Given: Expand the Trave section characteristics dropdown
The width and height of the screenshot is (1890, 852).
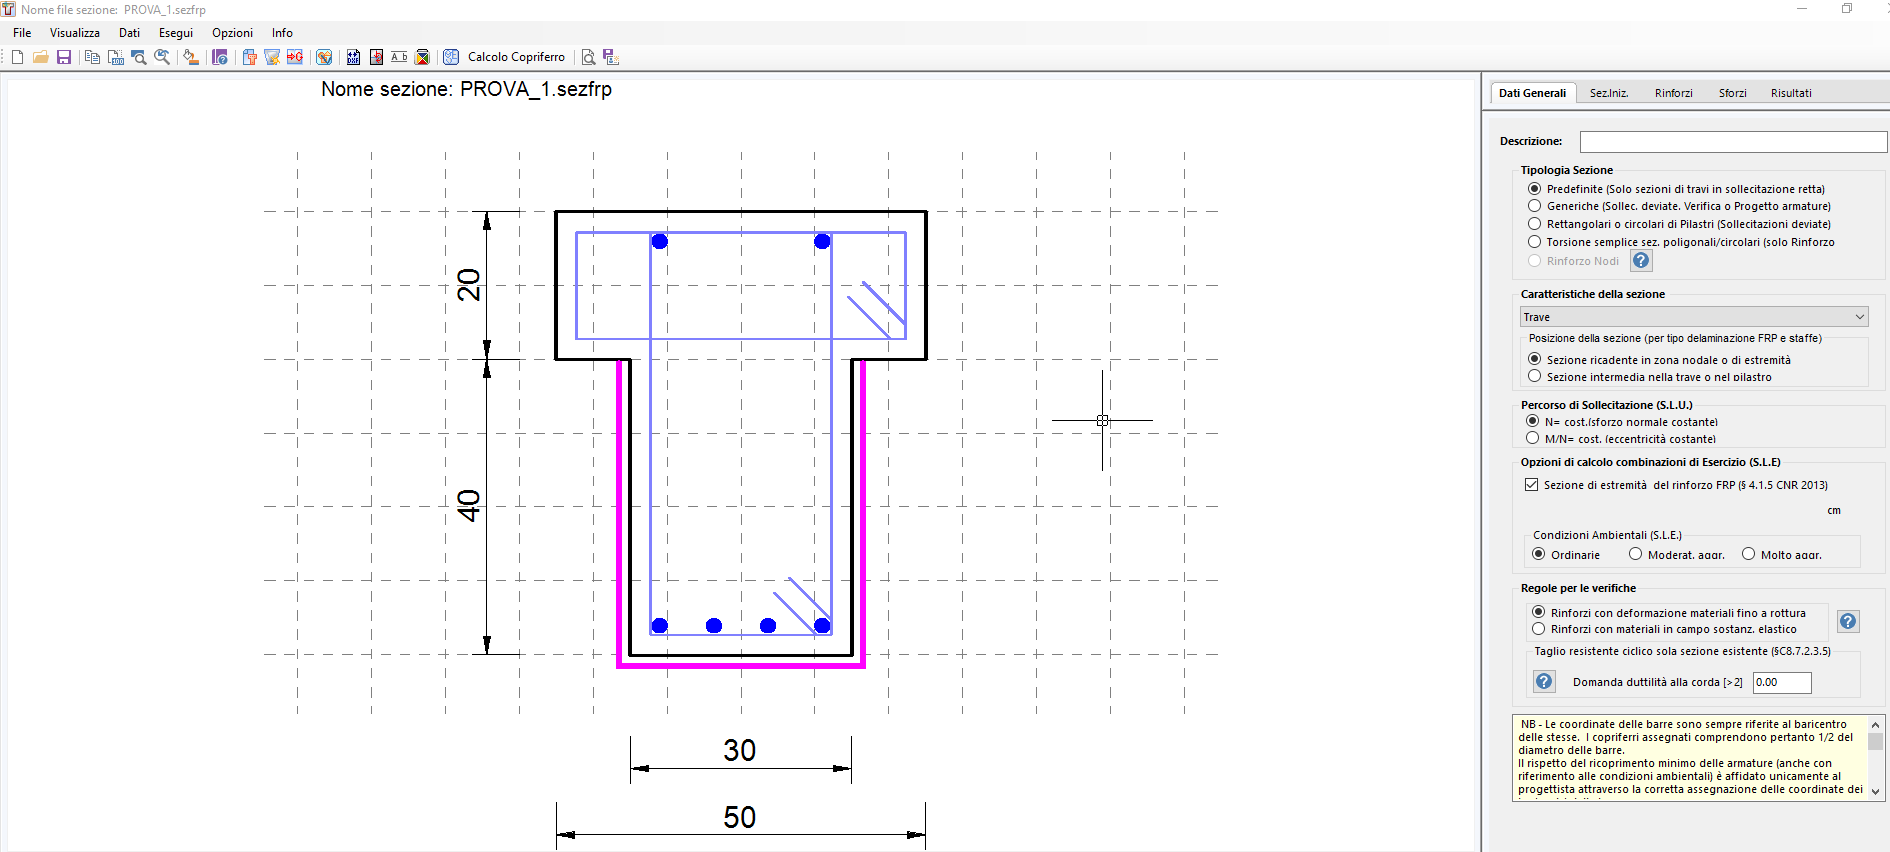Looking at the screenshot, I should (1694, 317).
